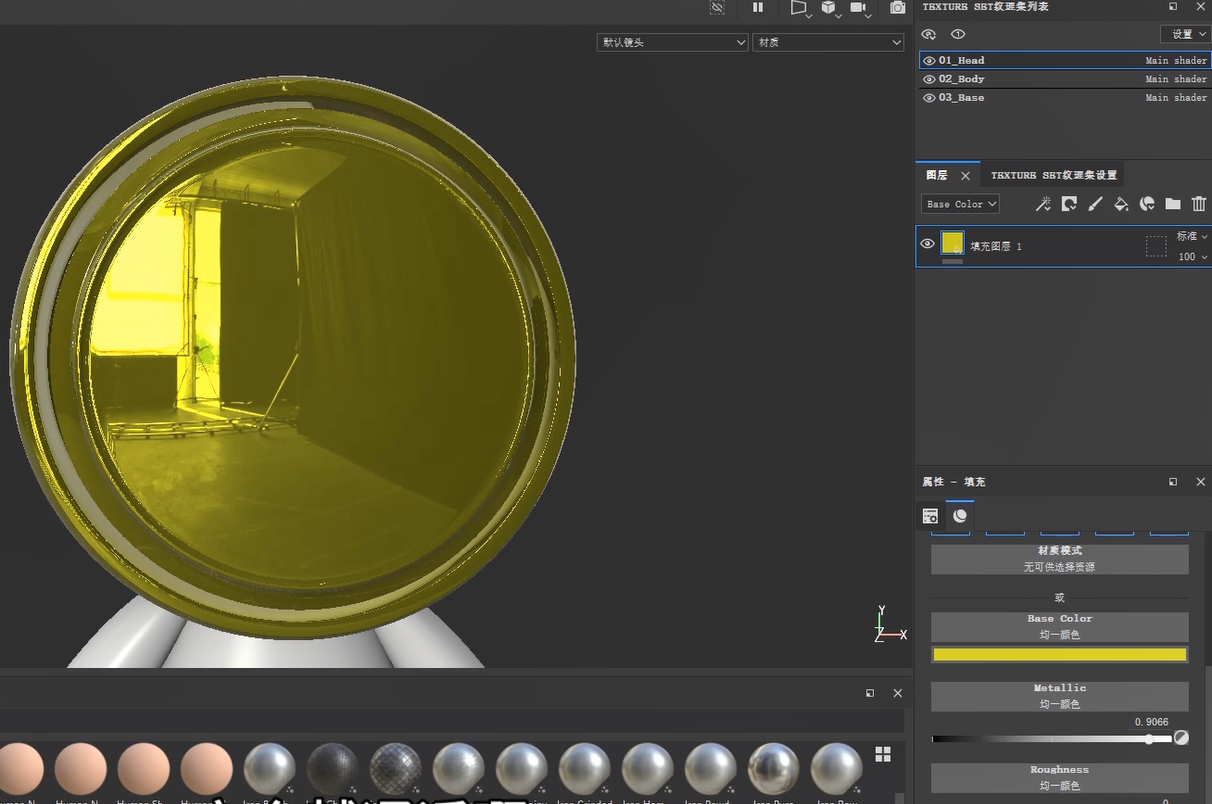Image resolution: width=1212 pixels, height=804 pixels.
Task: Take a viewport screenshot with camera icon
Action: pyautogui.click(x=897, y=8)
